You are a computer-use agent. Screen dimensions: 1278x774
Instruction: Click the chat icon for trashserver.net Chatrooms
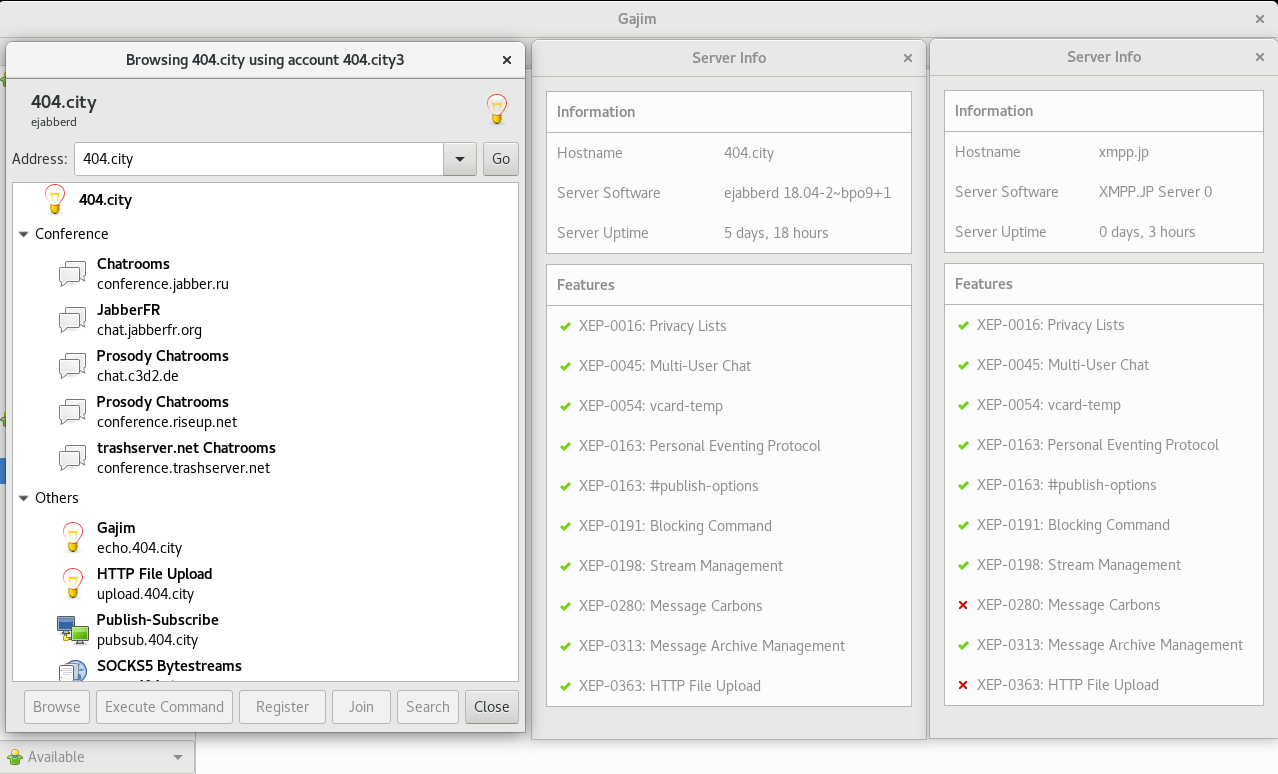coord(72,458)
